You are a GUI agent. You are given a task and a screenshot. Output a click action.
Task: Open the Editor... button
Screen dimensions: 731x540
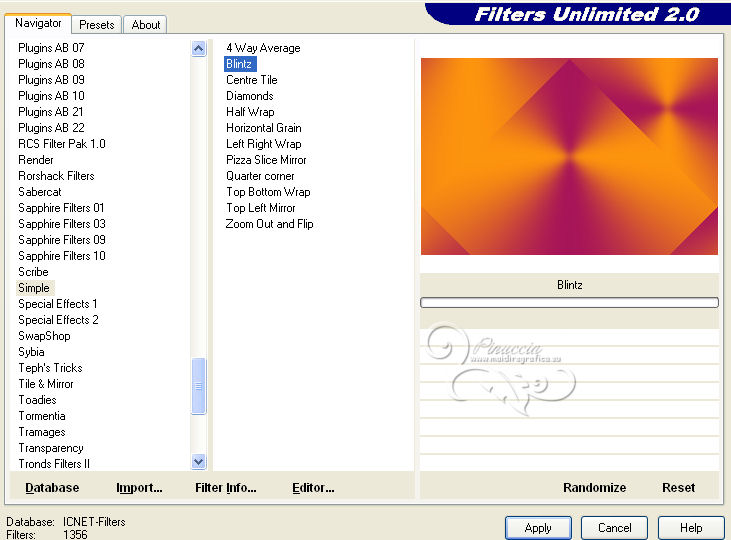(313, 488)
